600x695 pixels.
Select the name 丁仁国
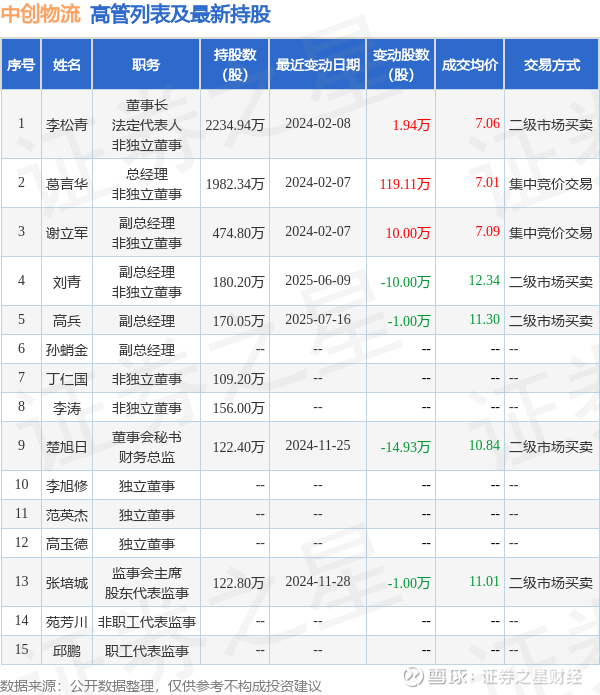click(x=66, y=379)
